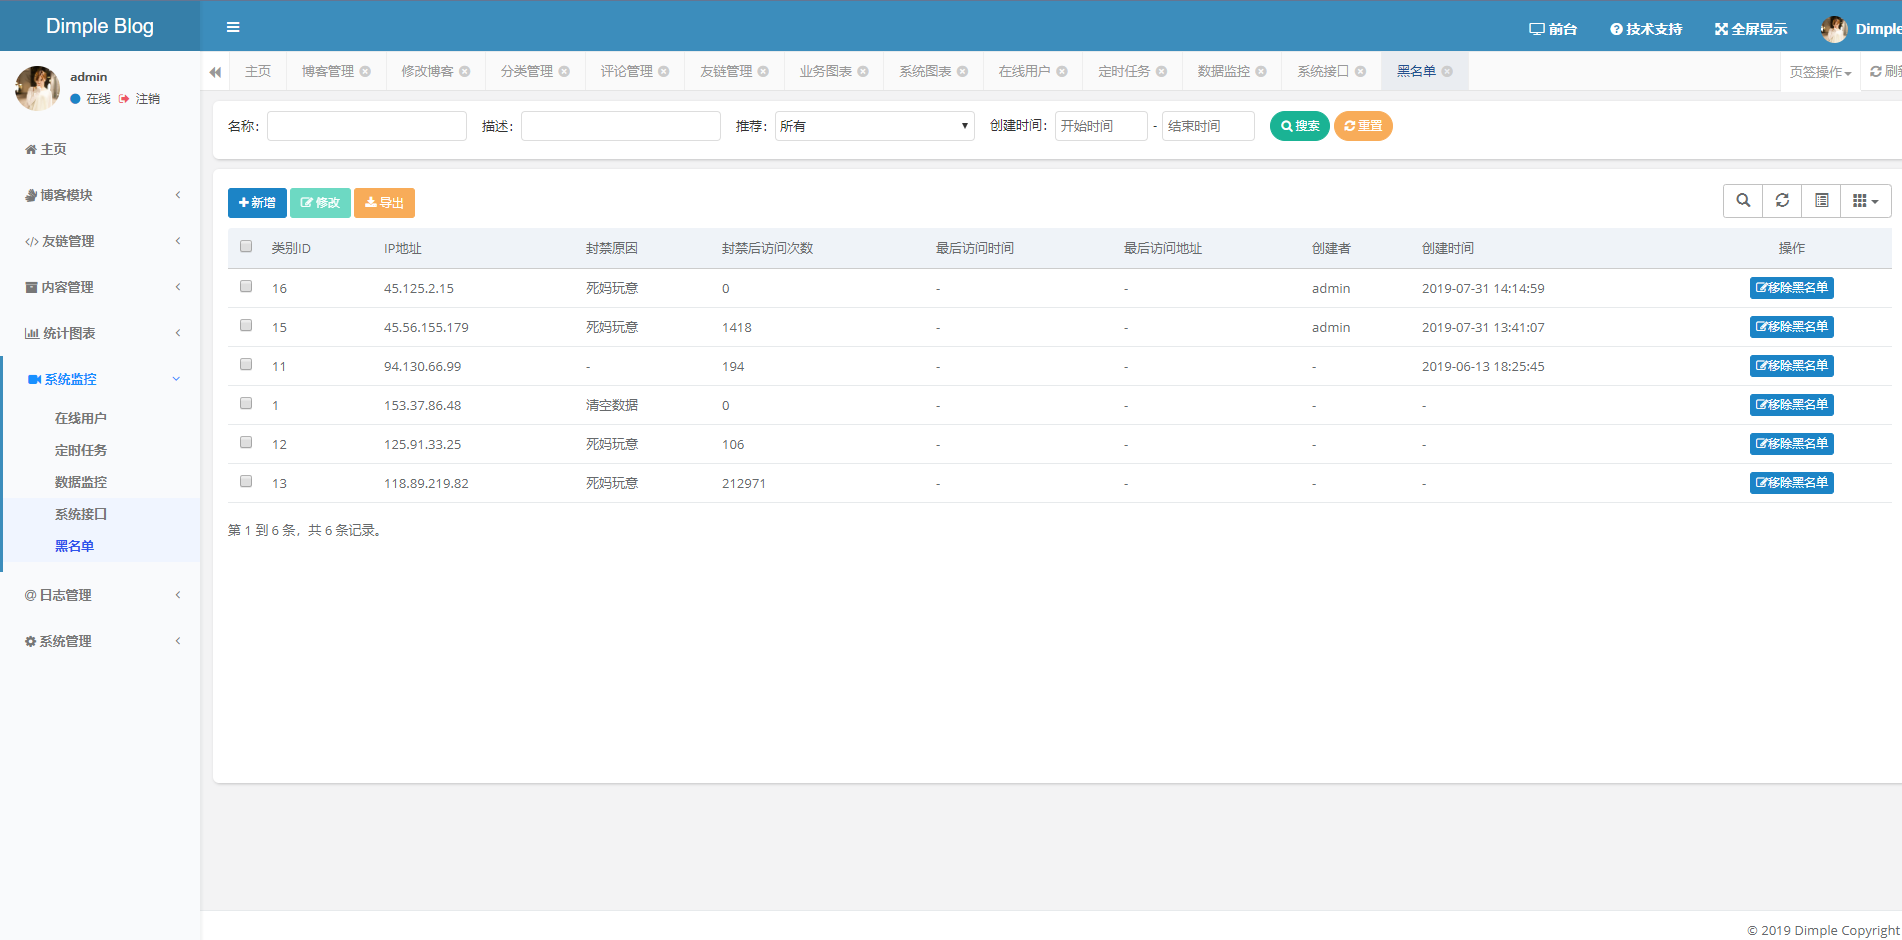1902x940 pixels.
Task: Open 数据监控 in the sidebar submenu
Action: (81, 482)
